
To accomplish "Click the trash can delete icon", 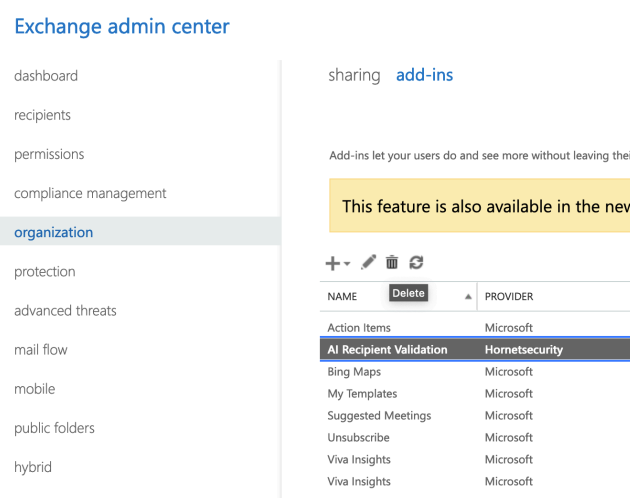I will [x=392, y=262].
